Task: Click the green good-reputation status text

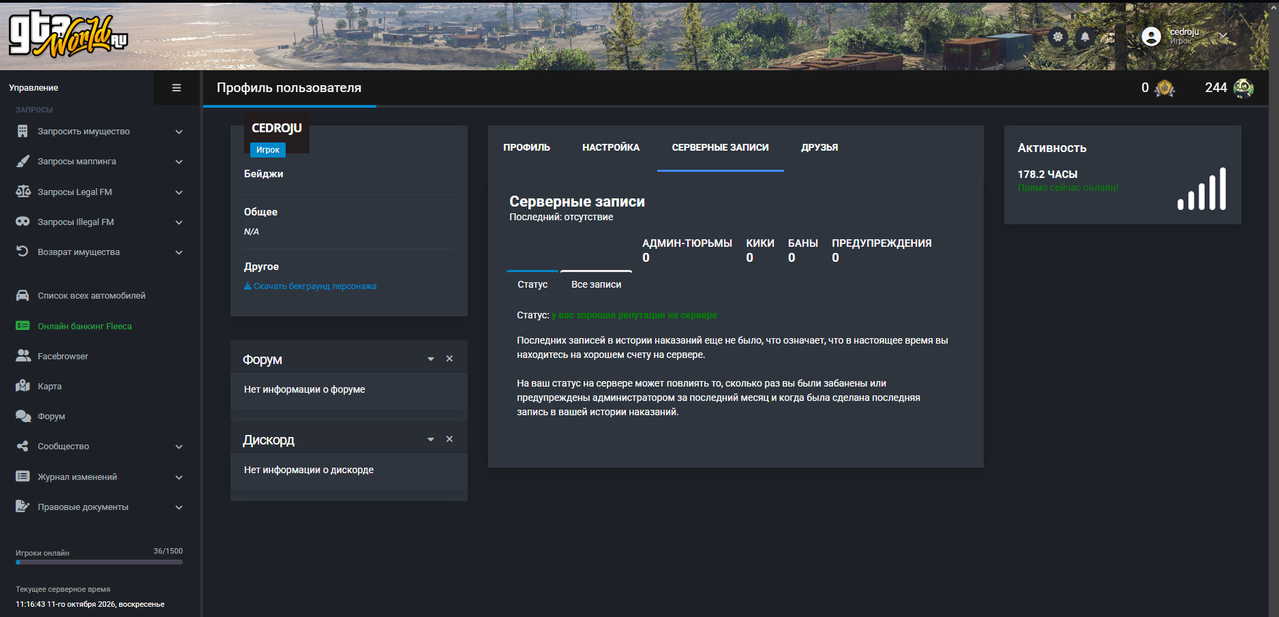Action: (x=634, y=315)
